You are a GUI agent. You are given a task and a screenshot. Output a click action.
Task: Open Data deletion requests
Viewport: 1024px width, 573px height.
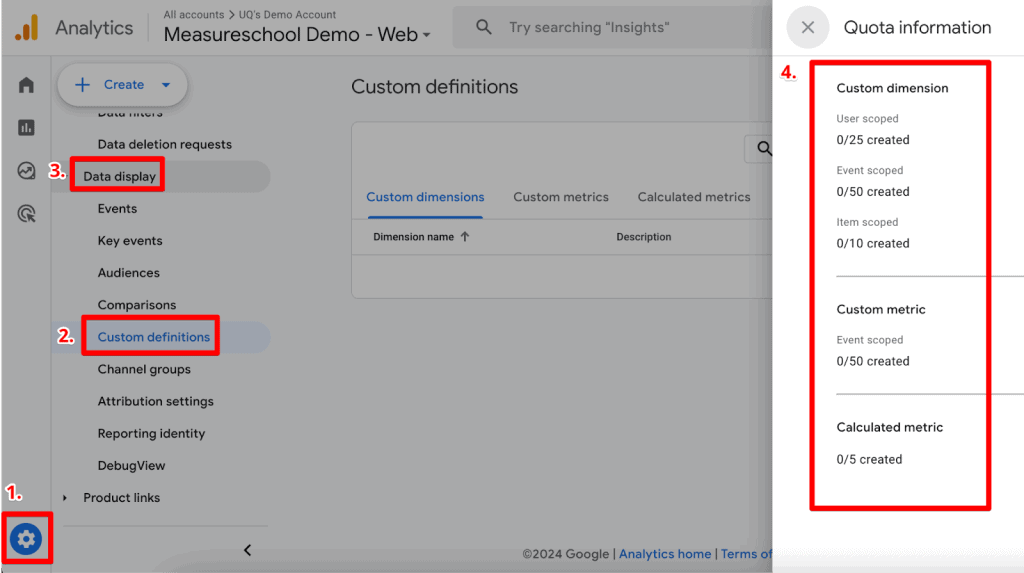click(165, 144)
